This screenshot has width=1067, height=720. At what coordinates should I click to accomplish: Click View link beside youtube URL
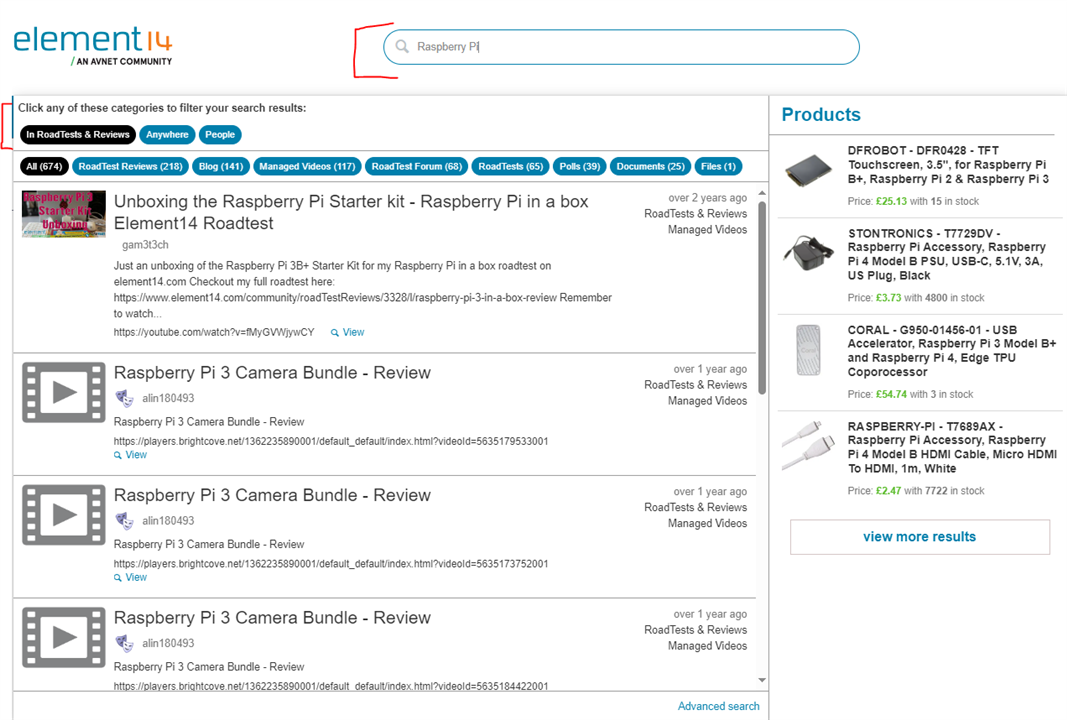point(353,332)
